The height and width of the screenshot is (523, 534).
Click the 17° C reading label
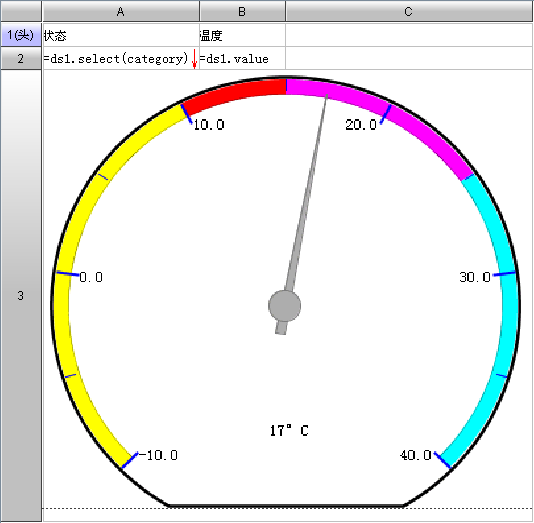pos(289,430)
